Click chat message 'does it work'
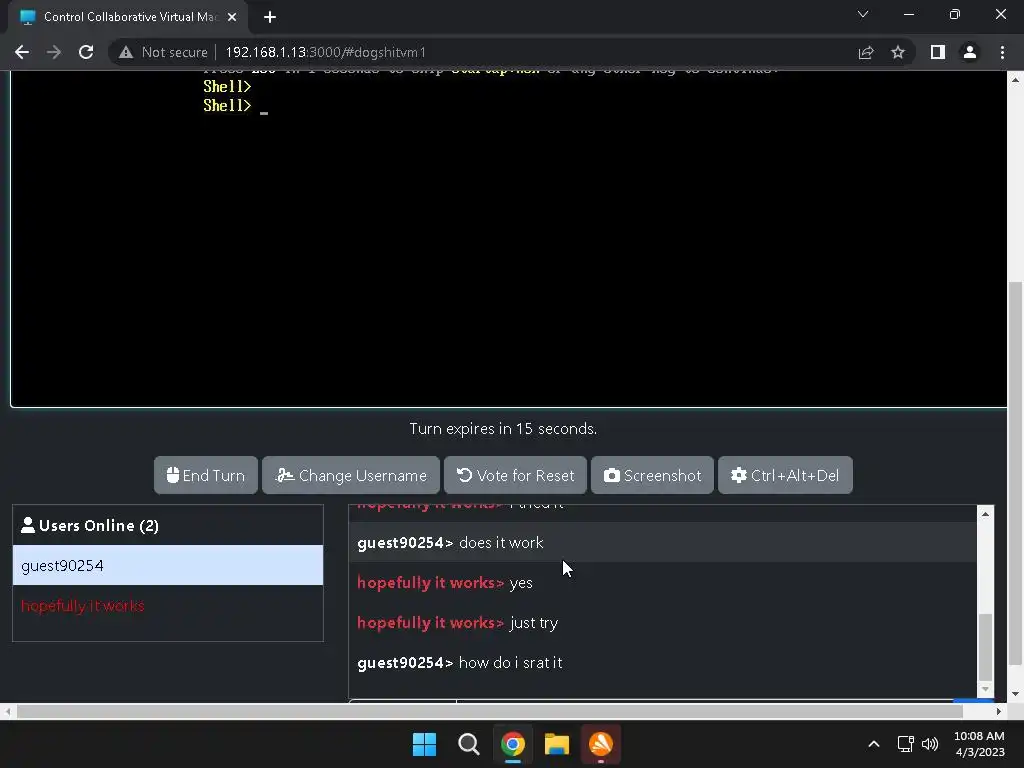Viewport: 1024px width, 768px height. (x=501, y=543)
